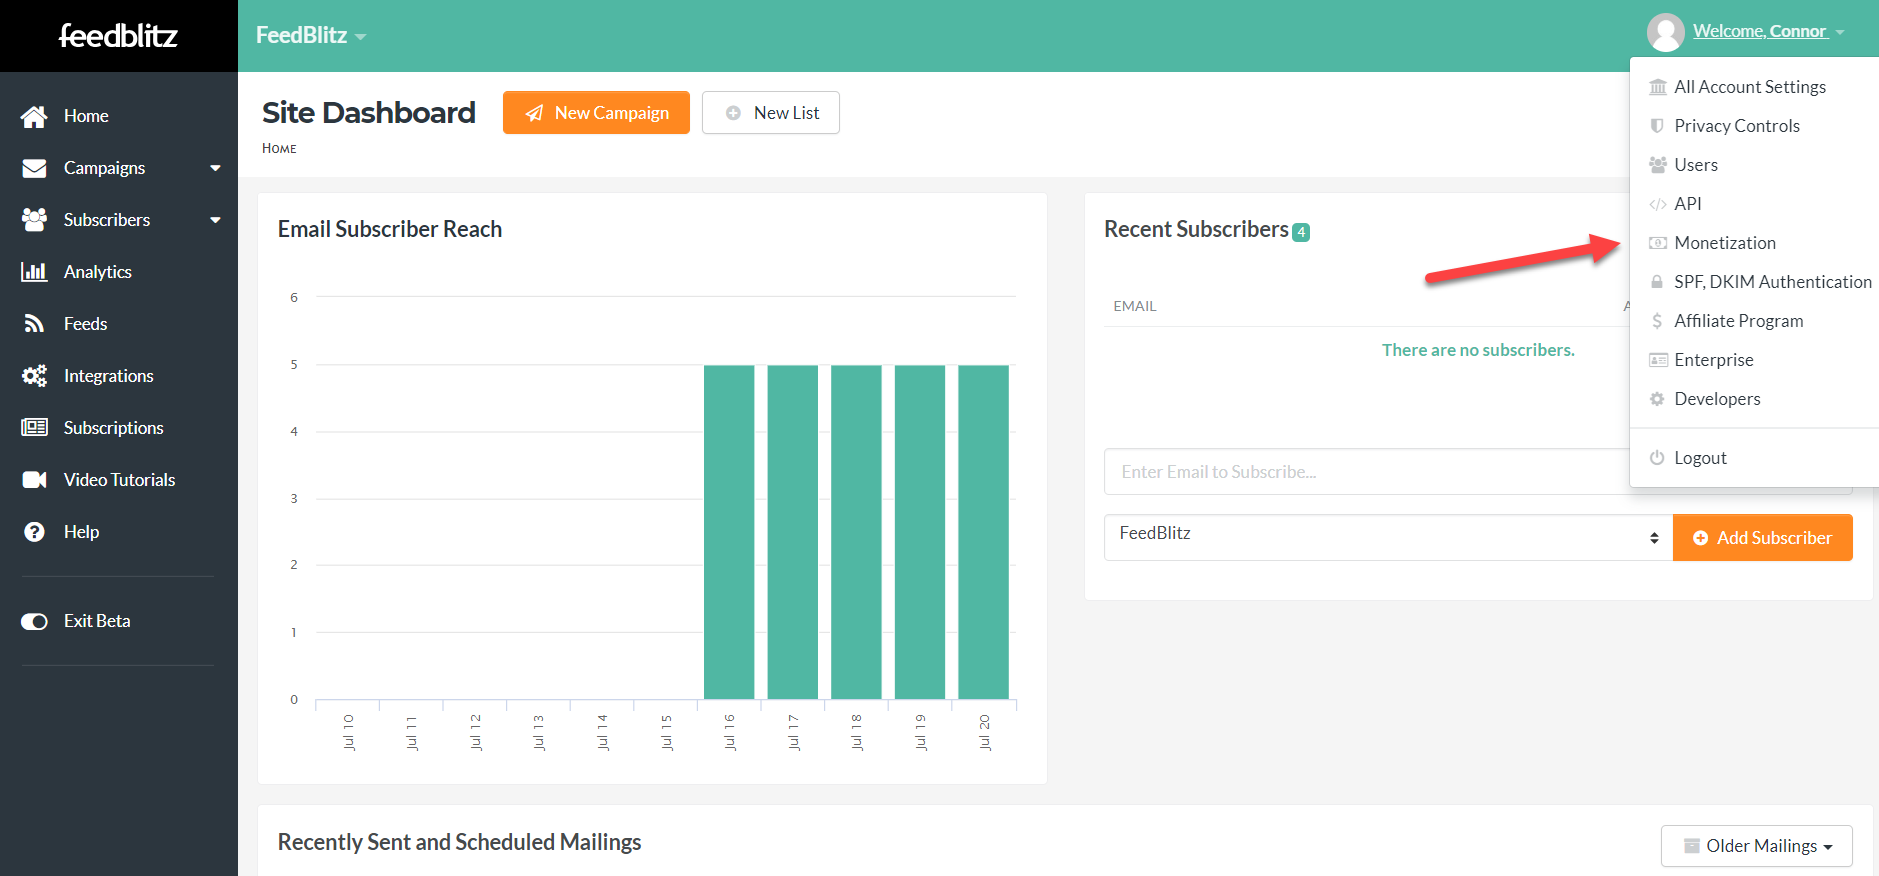The height and width of the screenshot is (876, 1879).
Task: Click the Home house icon in sidebar
Action: coord(34,116)
